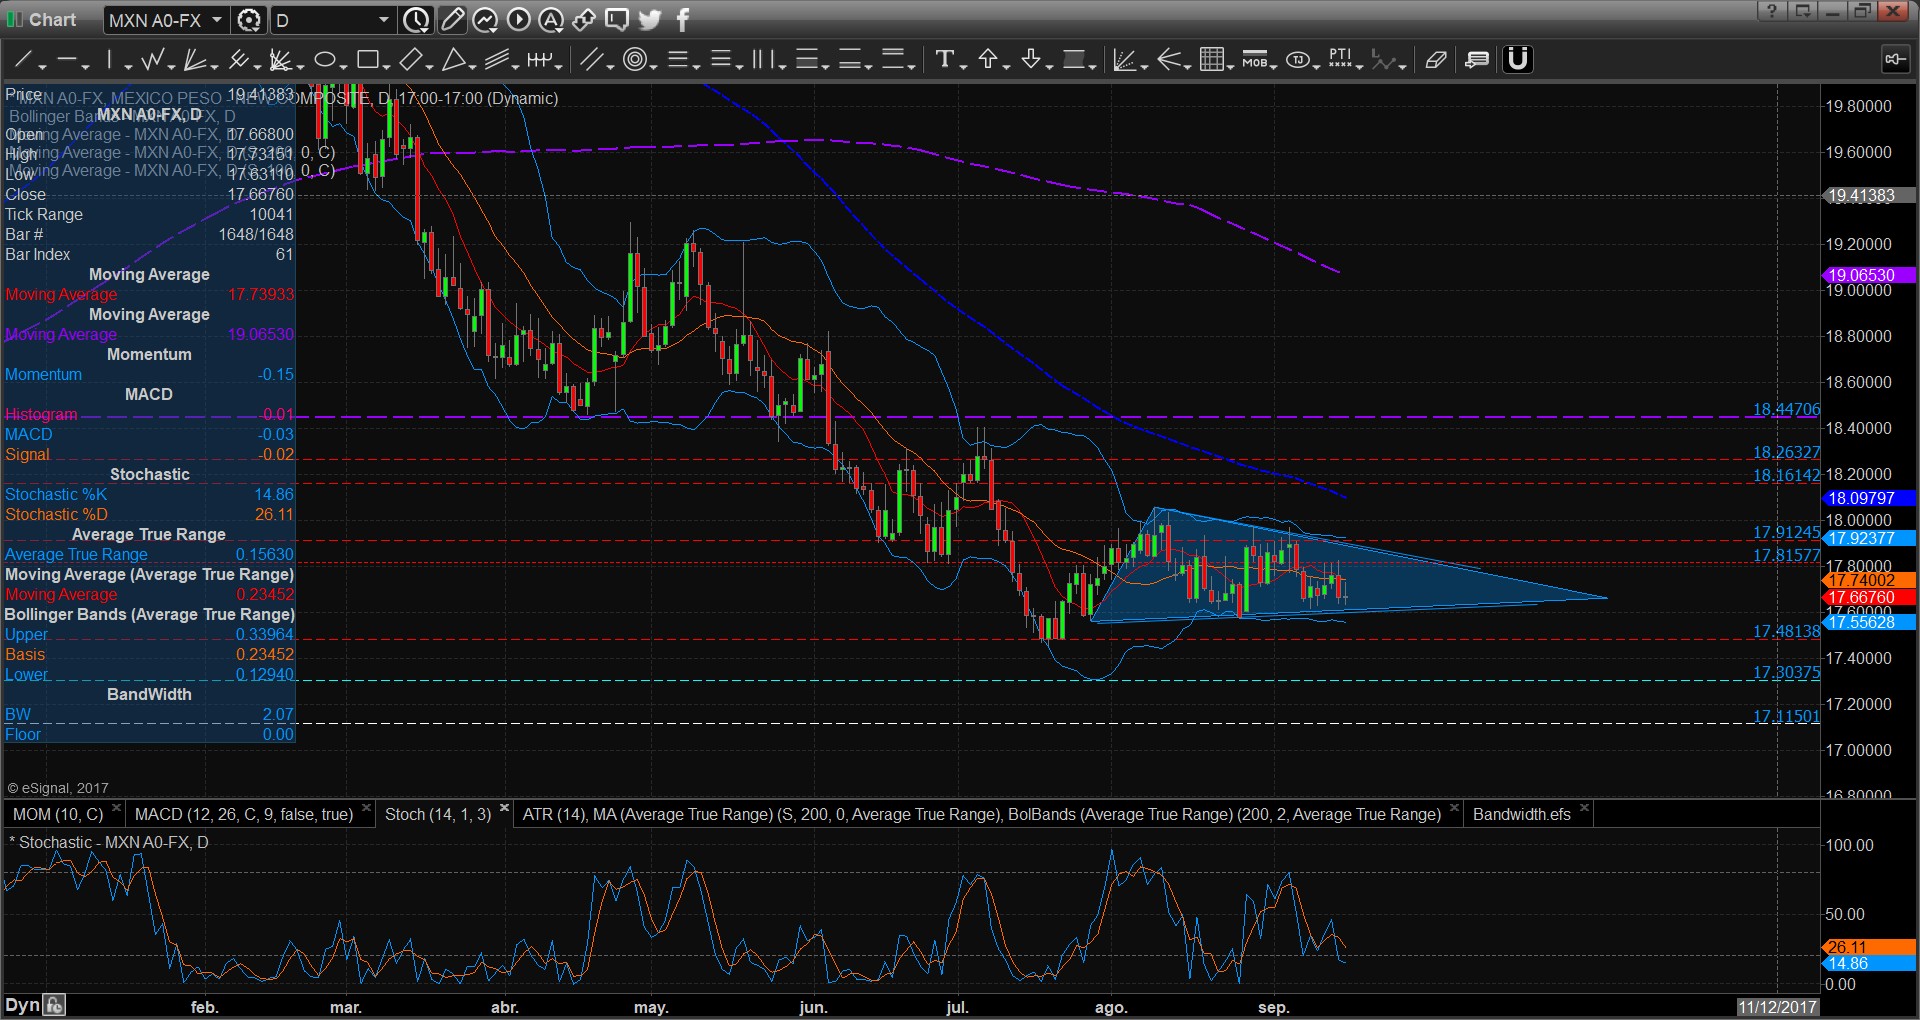Click the bar replay play icon

518,20
